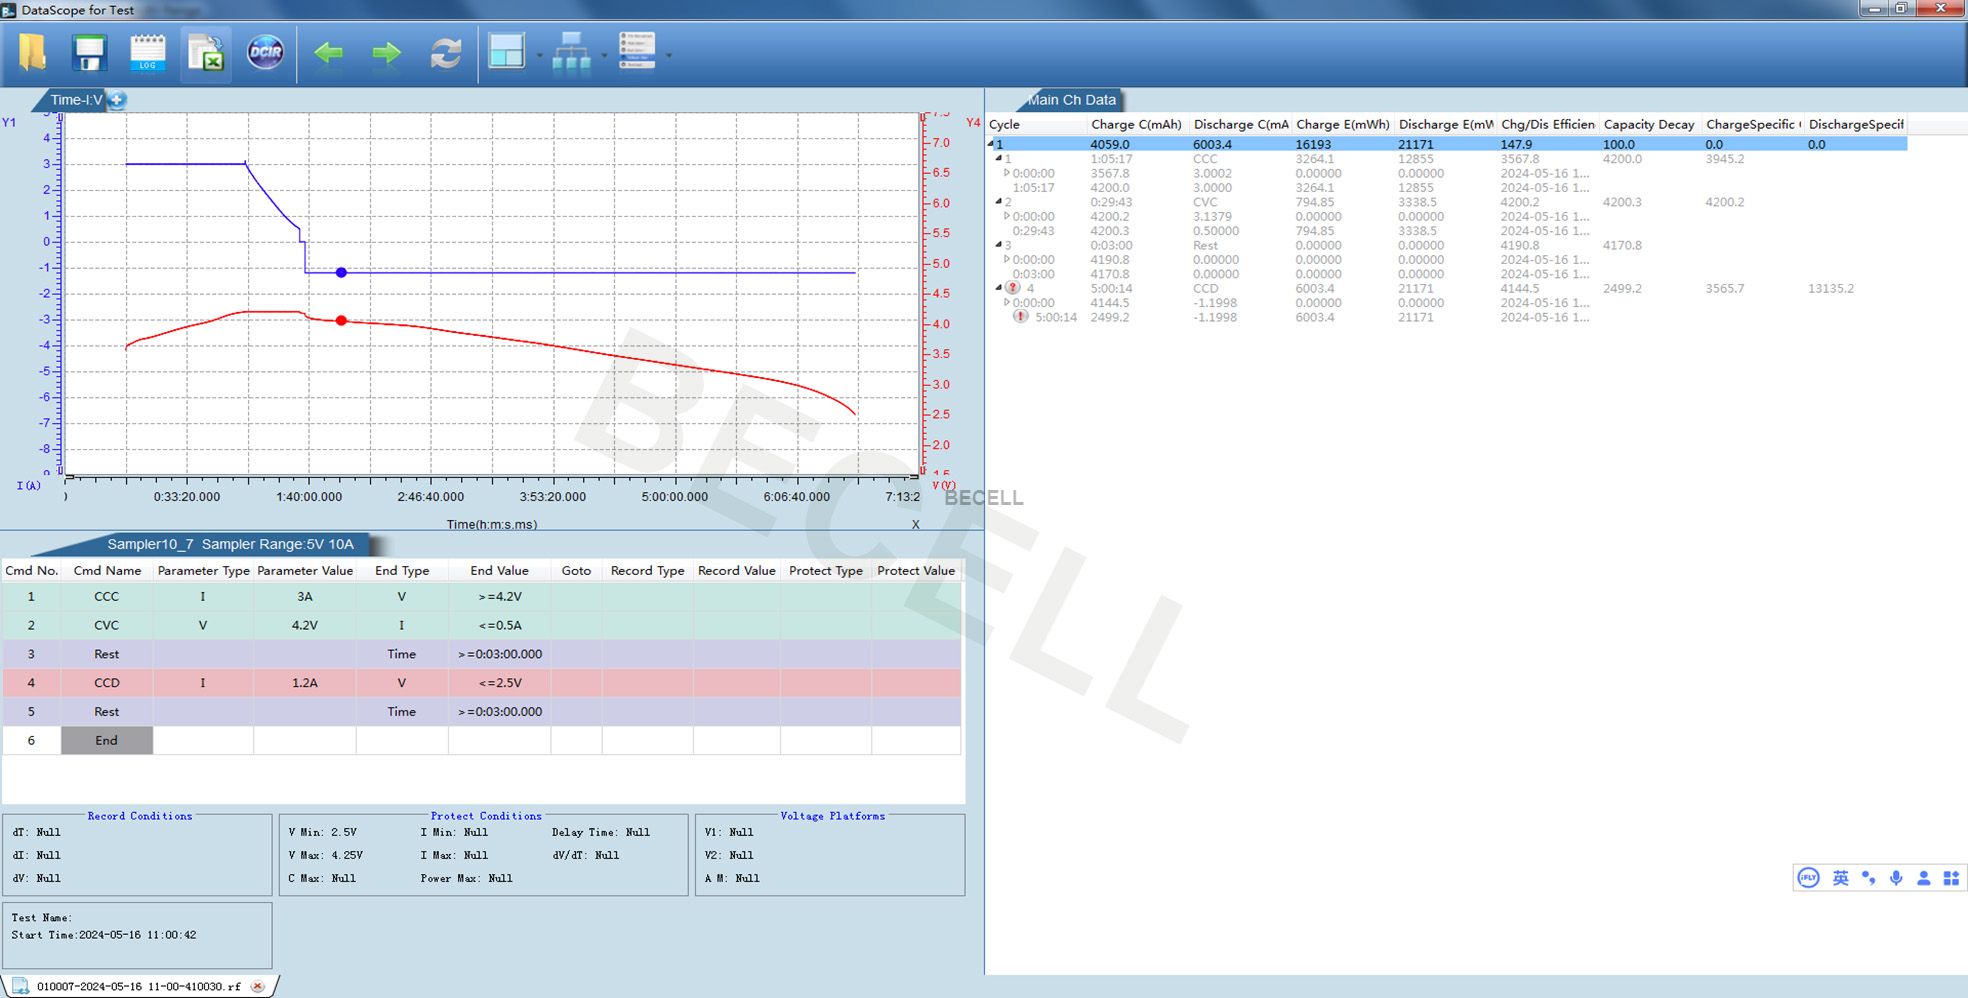Click the window layout panel icon
Image resolution: width=1968 pixels, height=998 pixels.
[x=507, y=51]
